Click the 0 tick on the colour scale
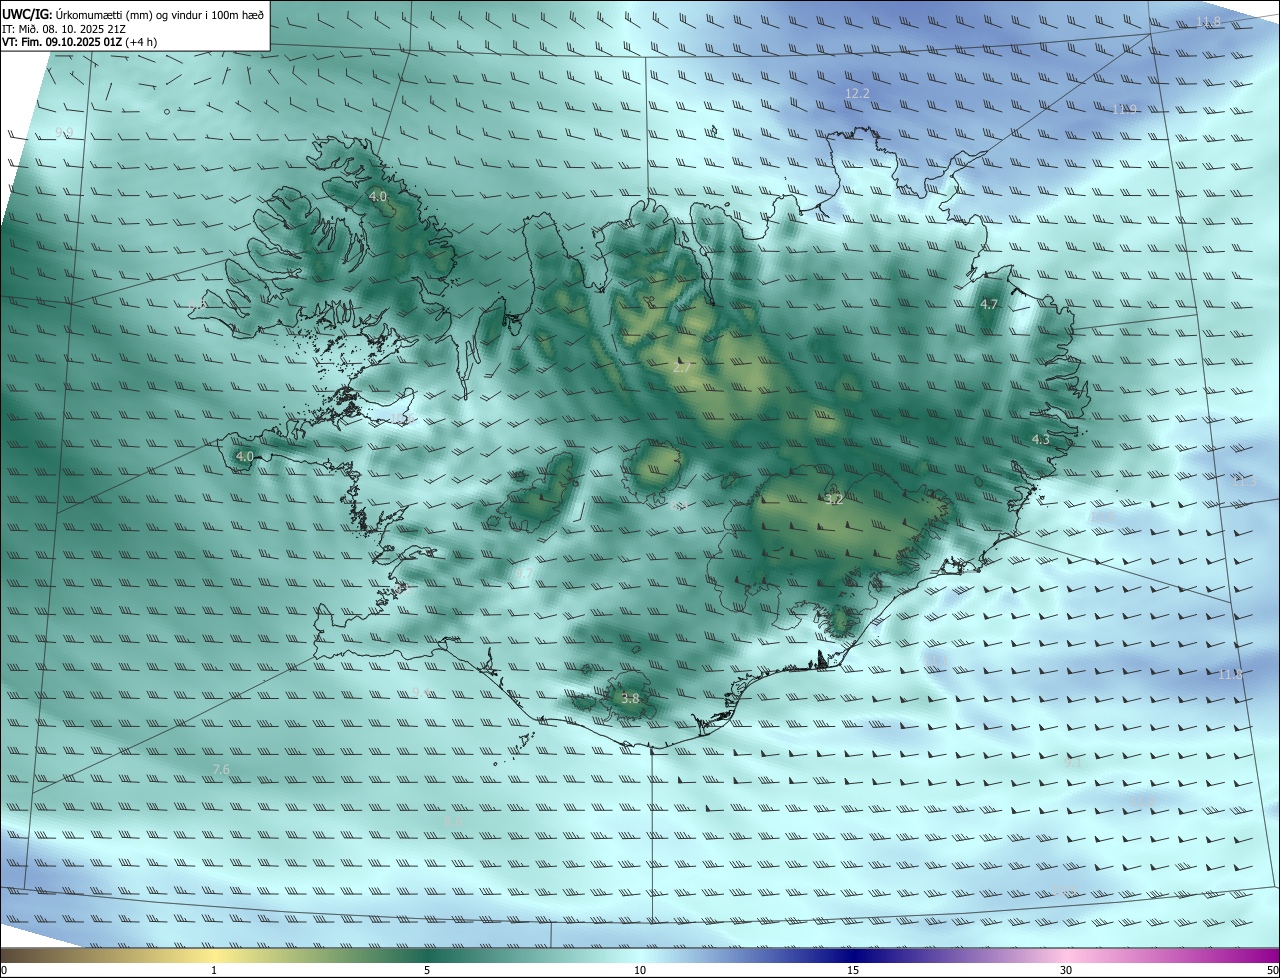The width and height of the screenshot is (1280, 978). tap(4, 970)
